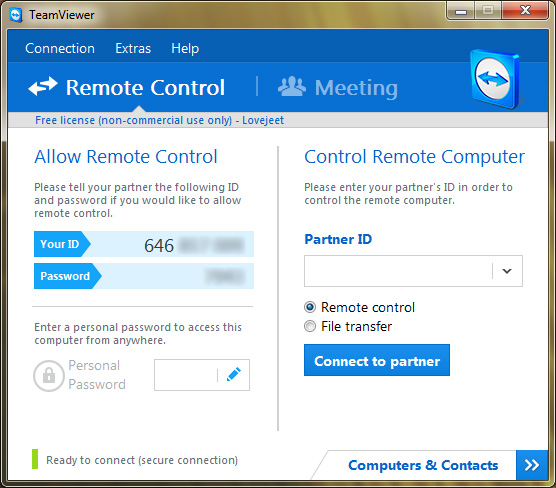This screenshot has width=556, height=488.
Task: Select the Remote control radio button
Action: (x=310, y=307)
